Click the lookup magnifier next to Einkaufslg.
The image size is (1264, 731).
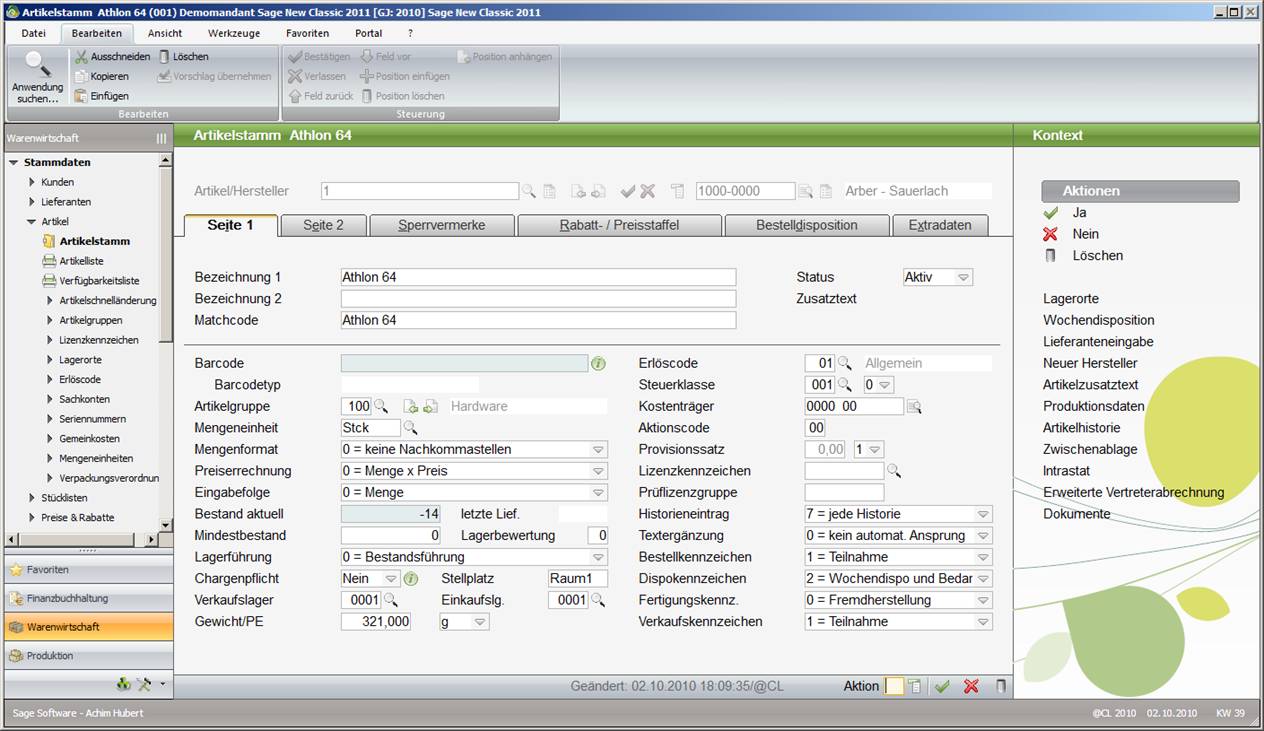tap(598, 600)
